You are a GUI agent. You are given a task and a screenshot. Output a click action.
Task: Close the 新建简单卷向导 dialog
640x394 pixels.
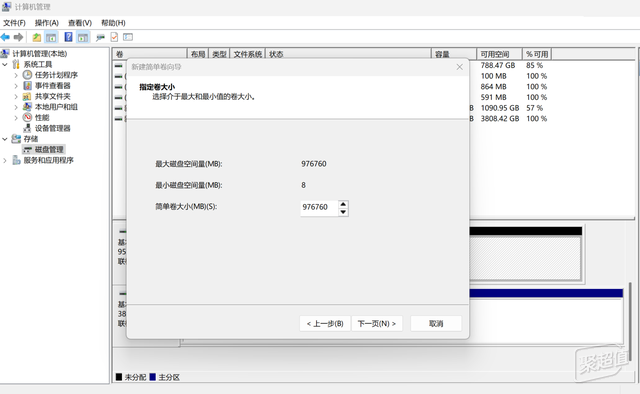[460, 67]
